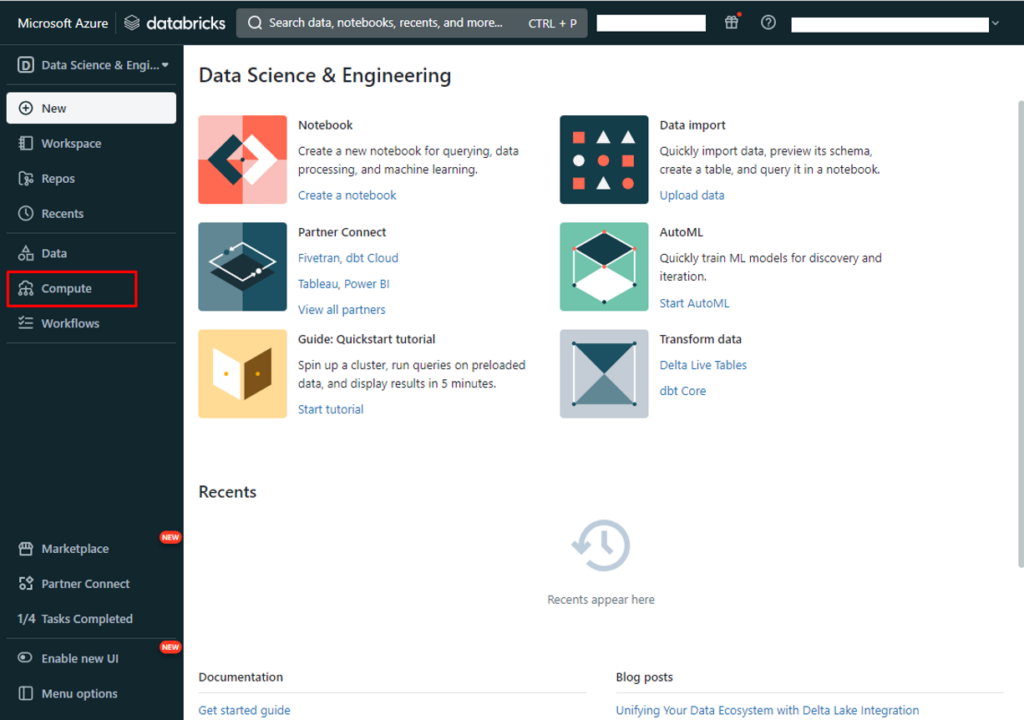Open Compute in the sidebar
1024x720 pixels.
click(x=66, y=289)
